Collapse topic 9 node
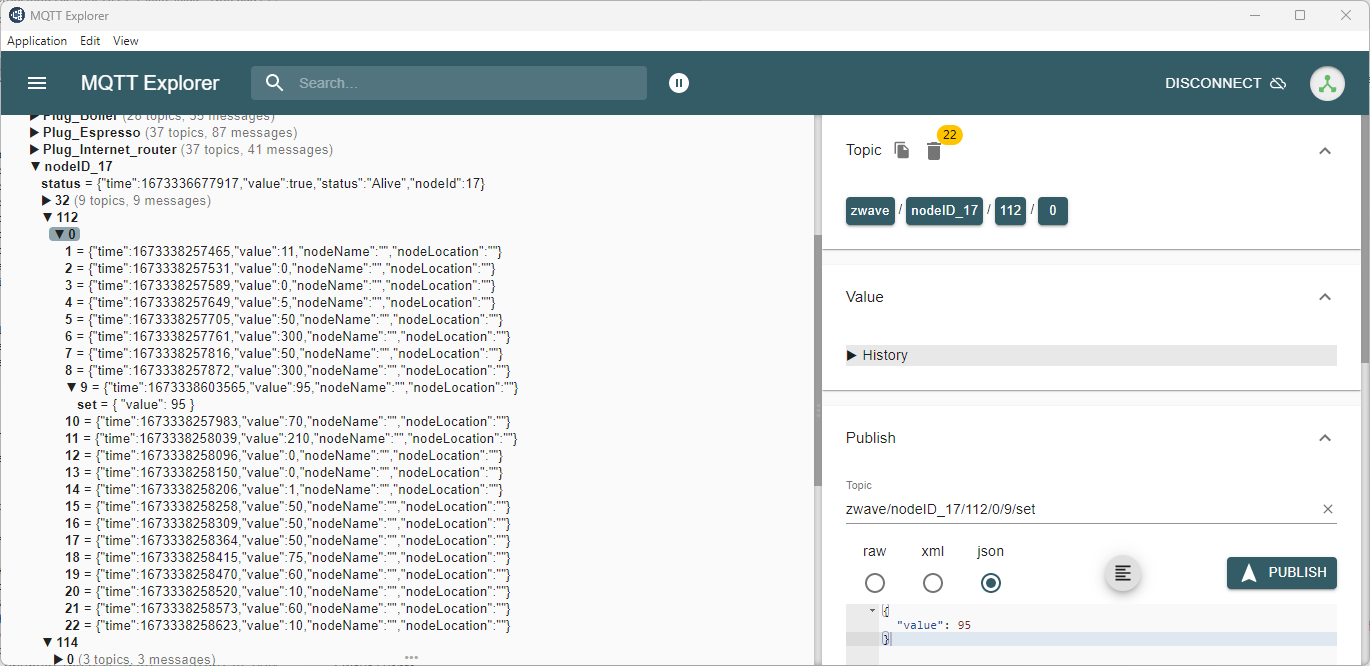 [72, 387]
